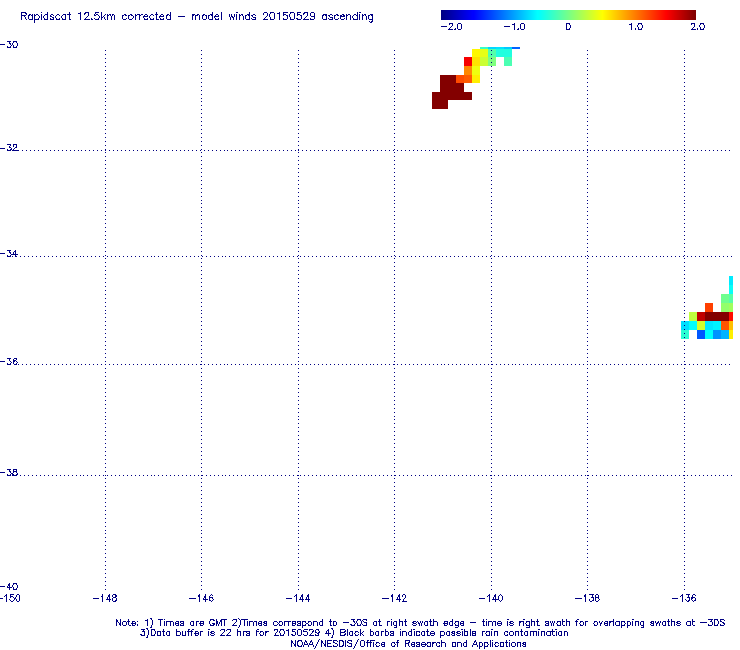Click the -34 latitude axis label
The width and height of the screenshot is (740, 650).
[x=9, y=254]
